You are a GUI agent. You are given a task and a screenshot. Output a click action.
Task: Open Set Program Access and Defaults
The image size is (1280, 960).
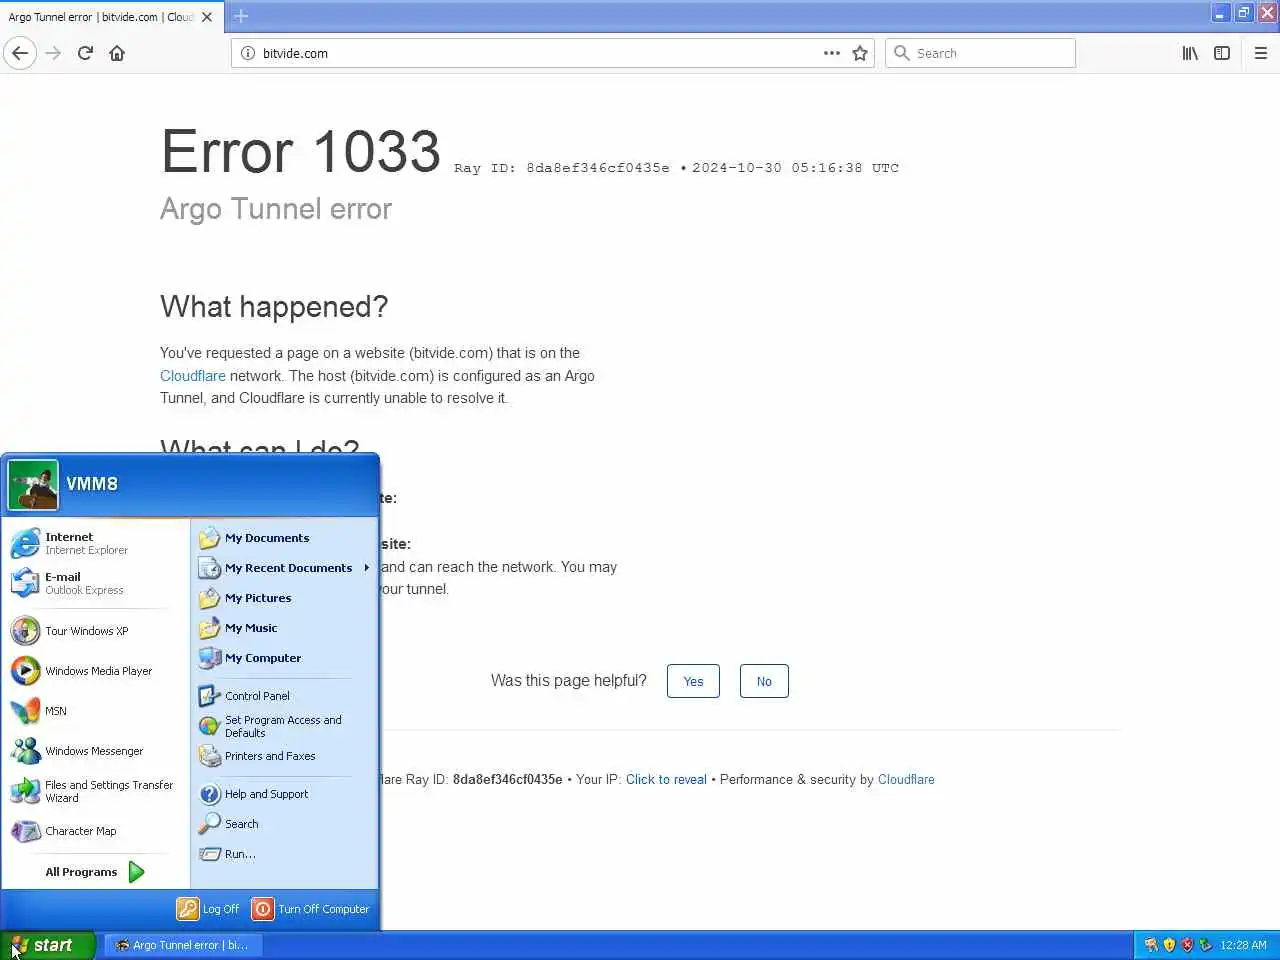tap(284, 726)
